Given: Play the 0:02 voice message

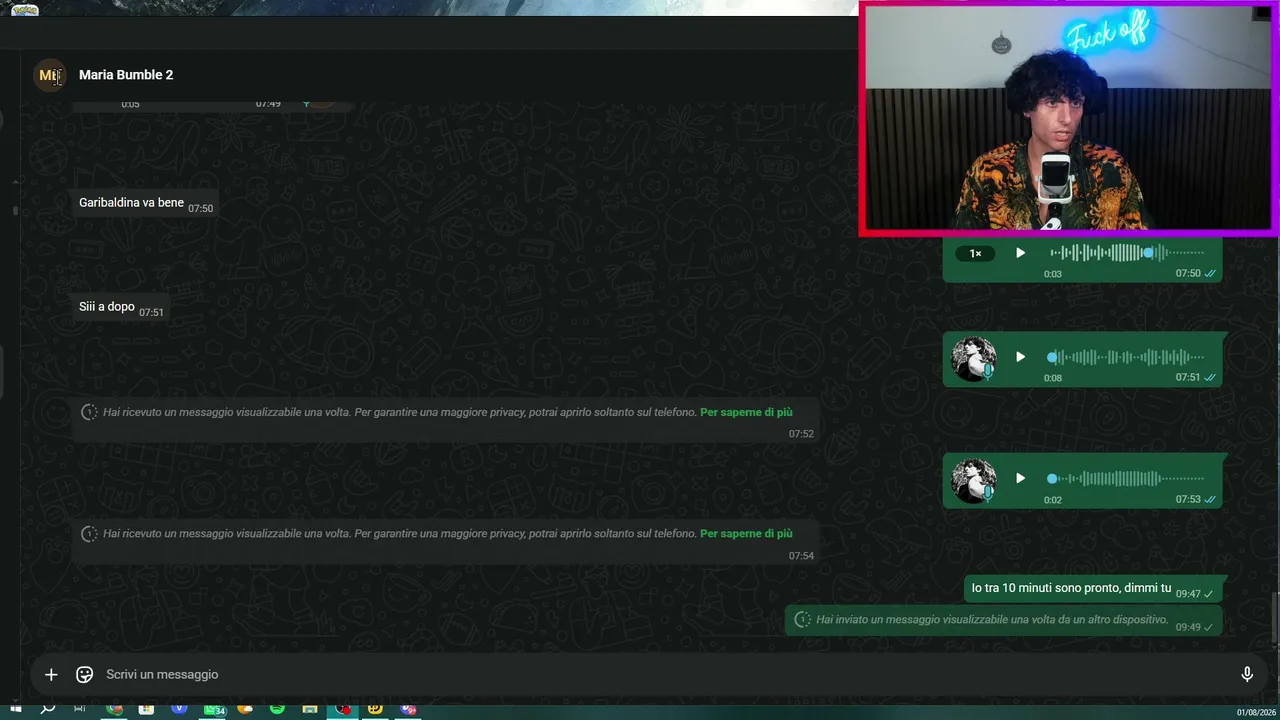Looking at the screenshot, I should tap(1020, 479).
